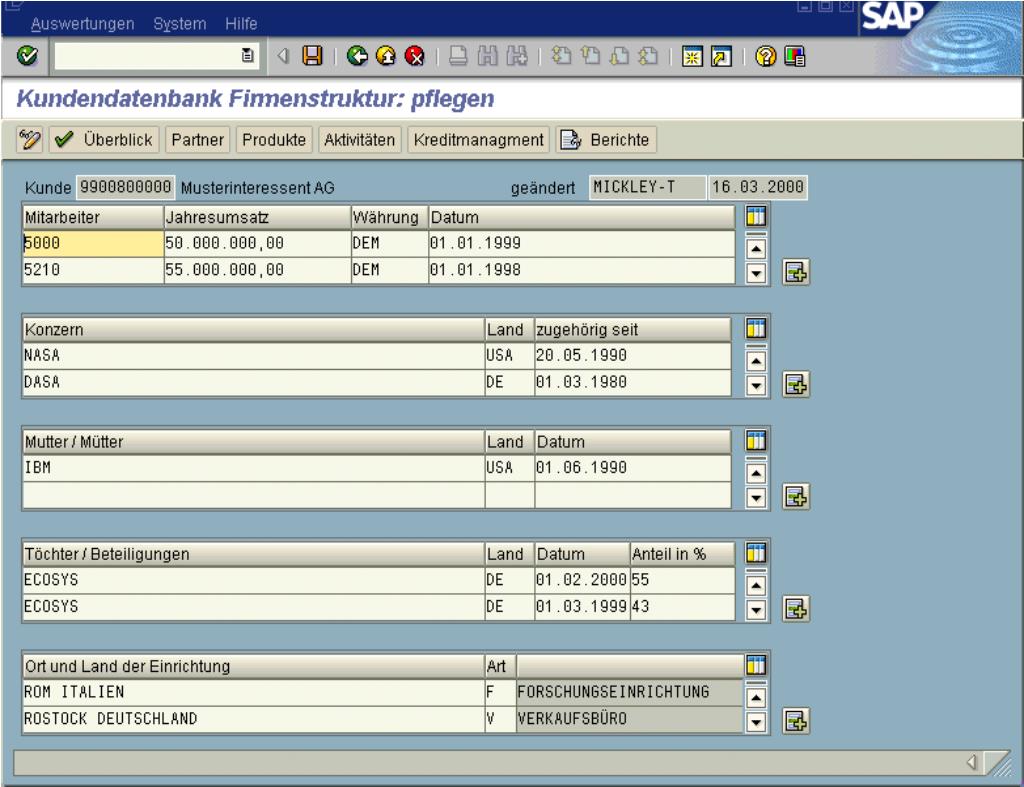The width and height of the screenshot is (1024, 787).
Task: Click the green checkmark Enter icon
Action: tap(27, 56)
